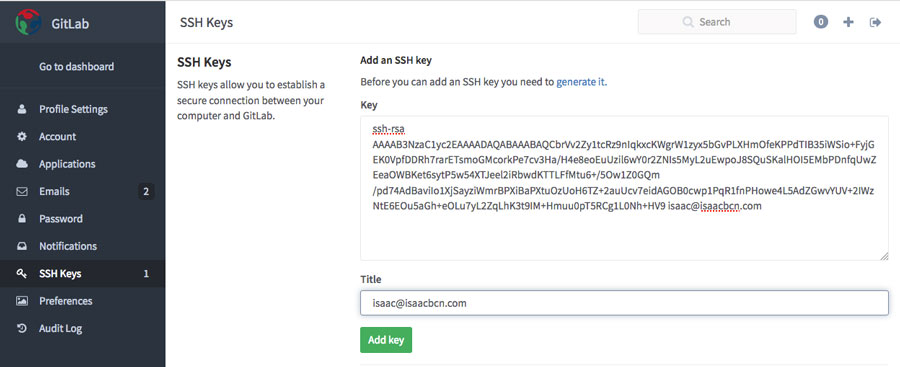Click the Preferences image icon
The image size is (900, 367).
(22, 301)
